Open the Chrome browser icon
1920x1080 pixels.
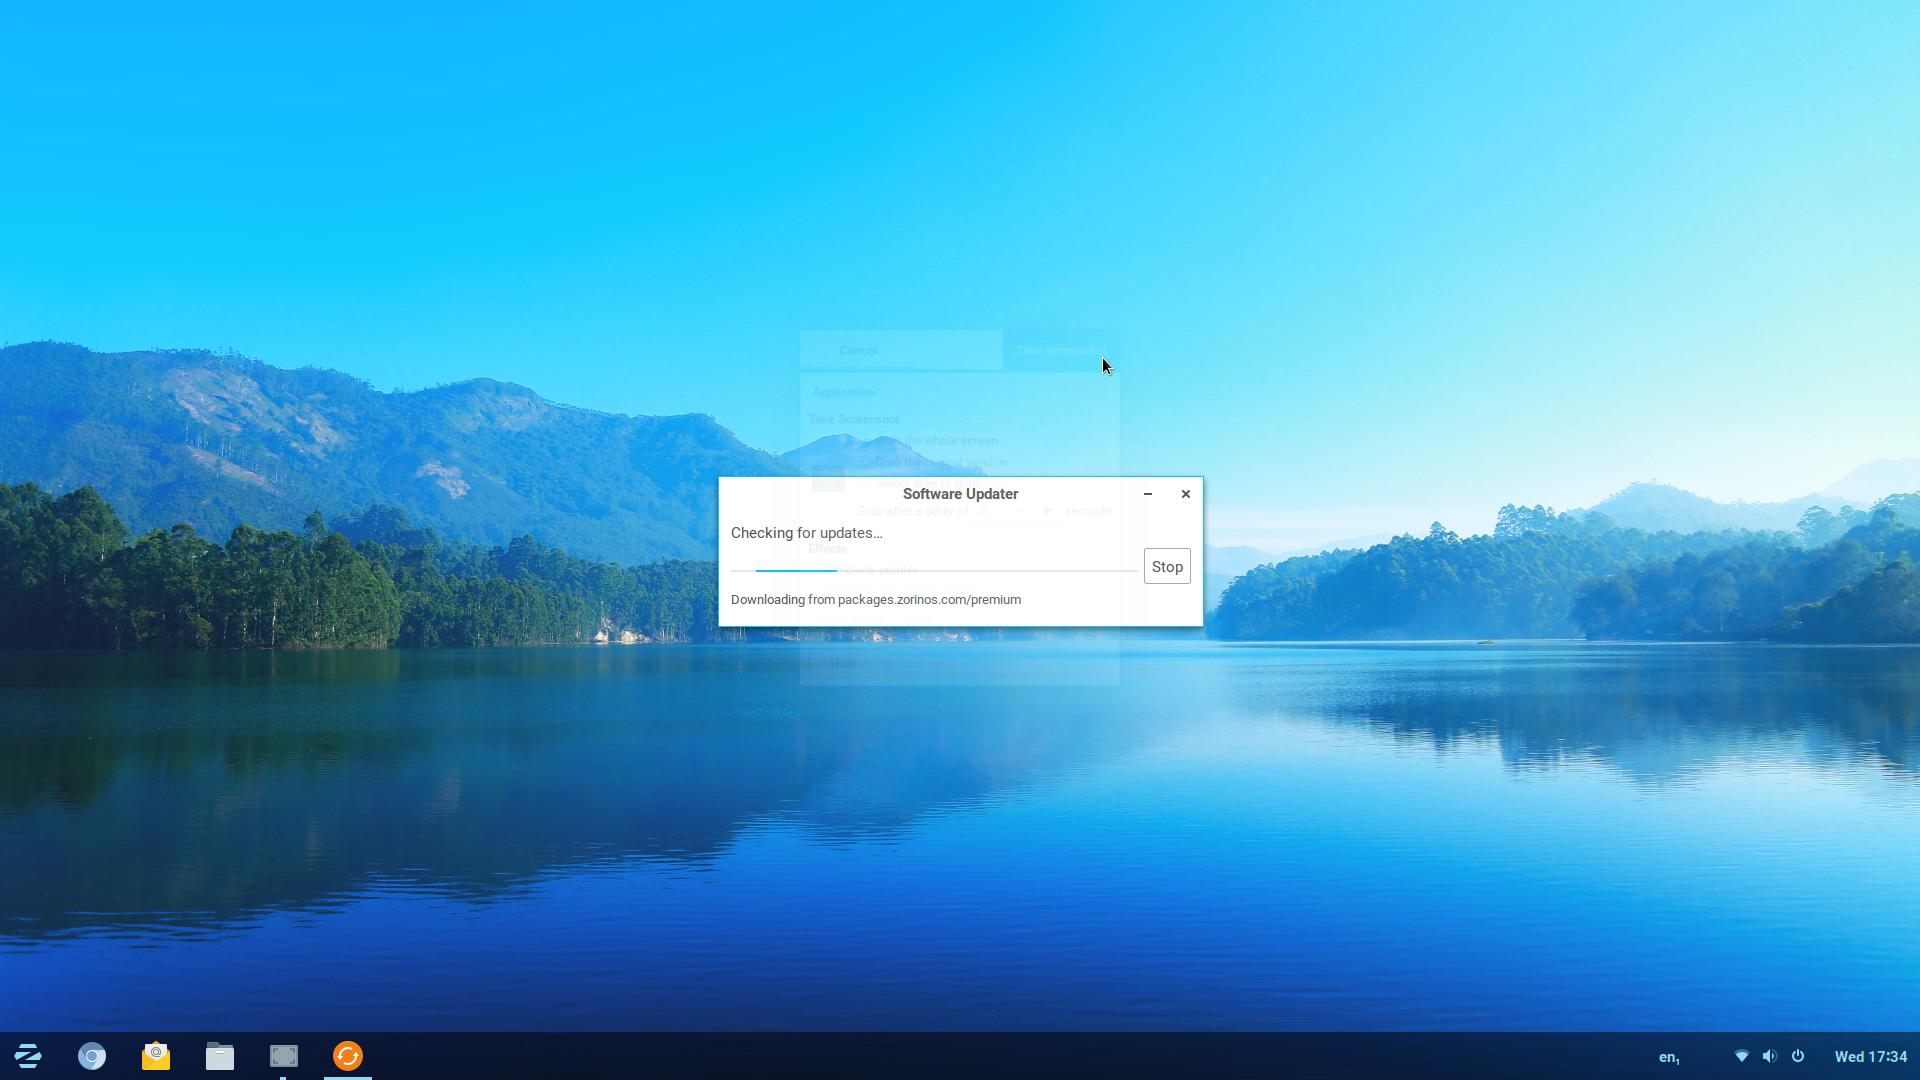92,1055
